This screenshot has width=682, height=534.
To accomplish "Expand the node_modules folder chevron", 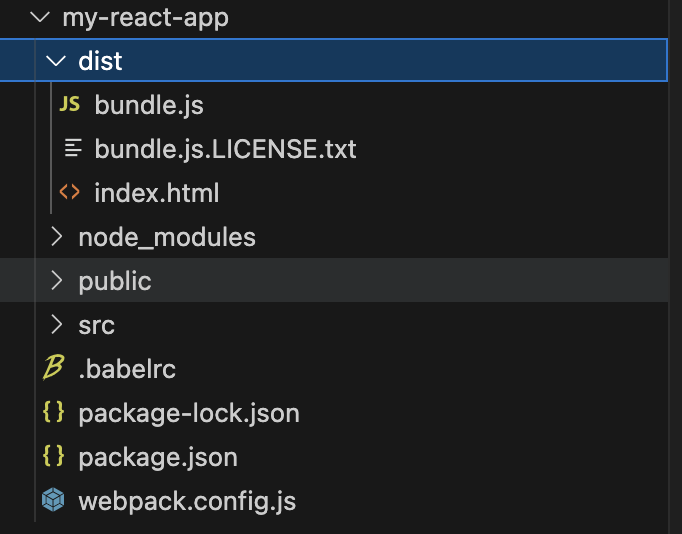I will click(x=56, y=237).
